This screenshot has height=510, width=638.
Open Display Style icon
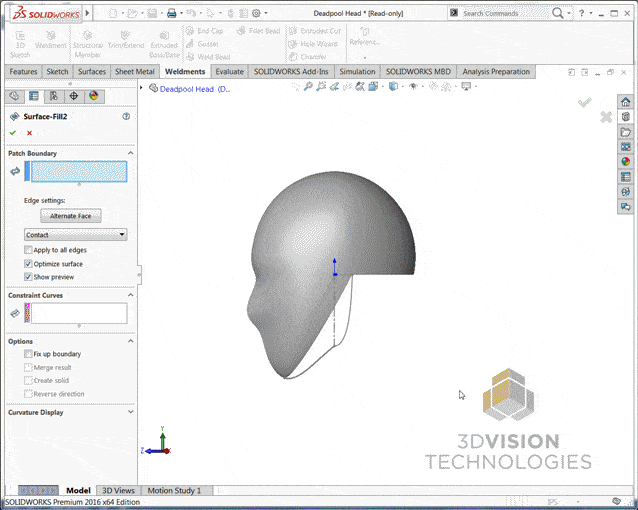coord(393,86)
